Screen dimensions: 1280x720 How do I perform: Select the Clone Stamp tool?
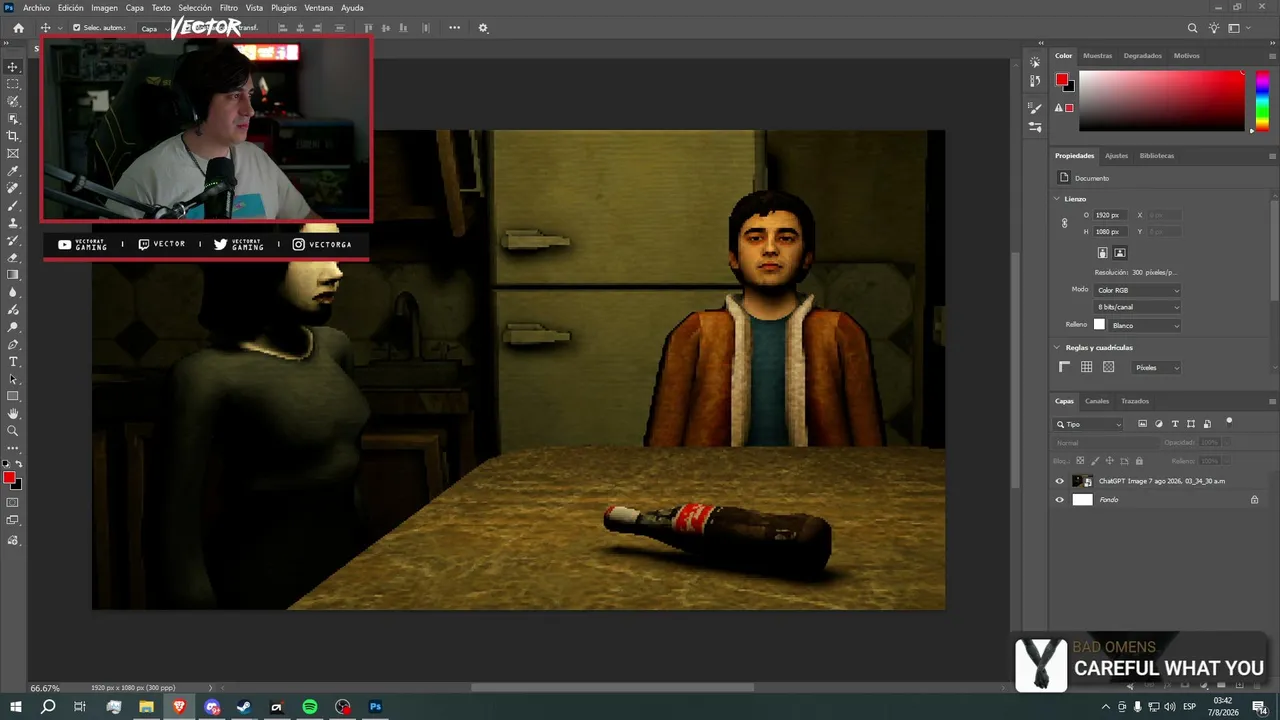[13, 223]
